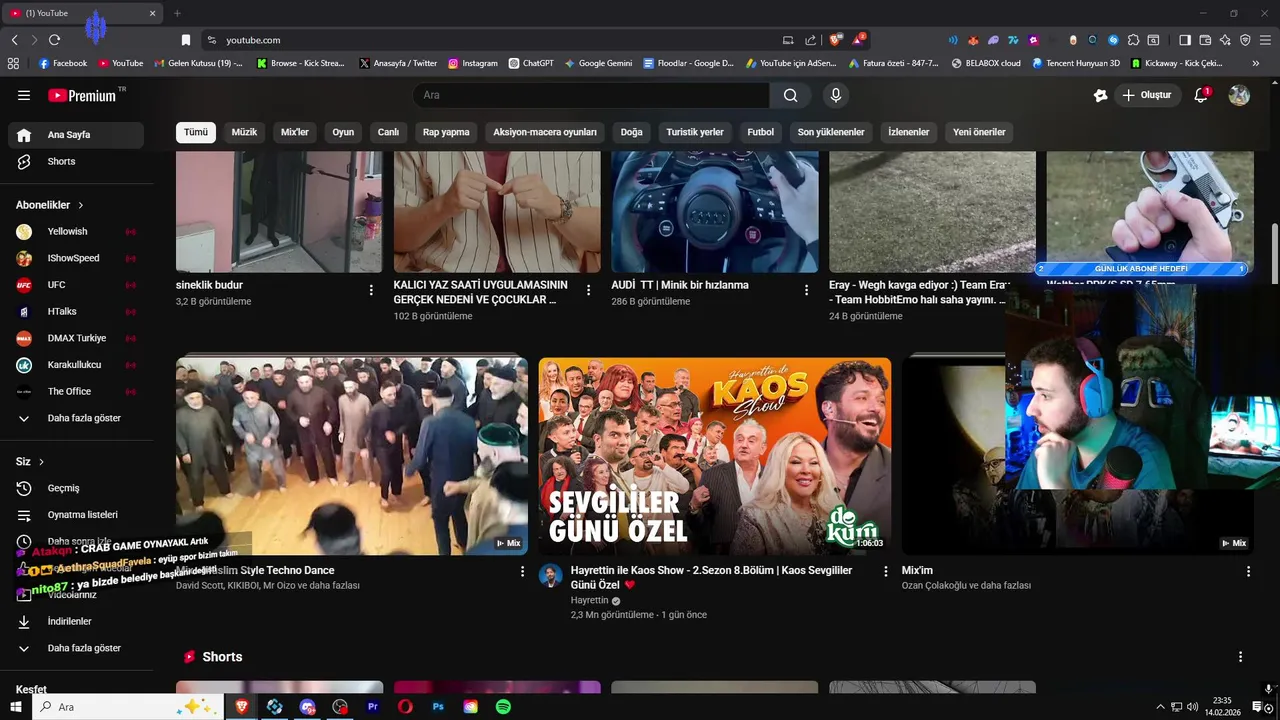Open the notifications bell
The image size is (1280, 720).
[x=1201, y=95]
